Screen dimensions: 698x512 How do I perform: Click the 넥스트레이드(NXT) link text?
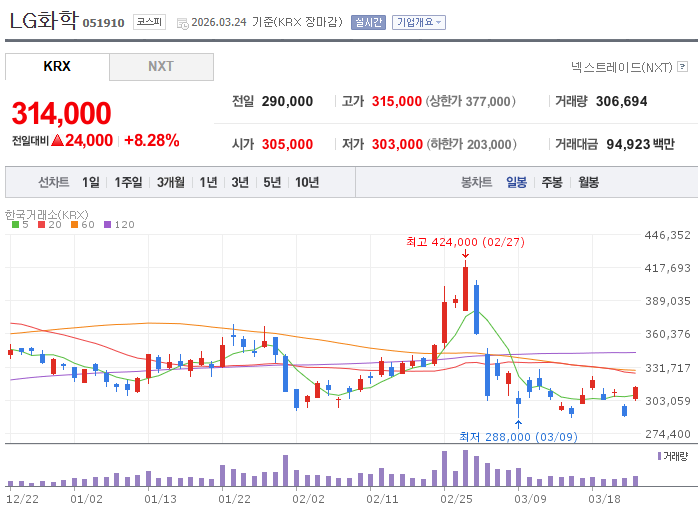pyautogui.click(x=622, y=67)
